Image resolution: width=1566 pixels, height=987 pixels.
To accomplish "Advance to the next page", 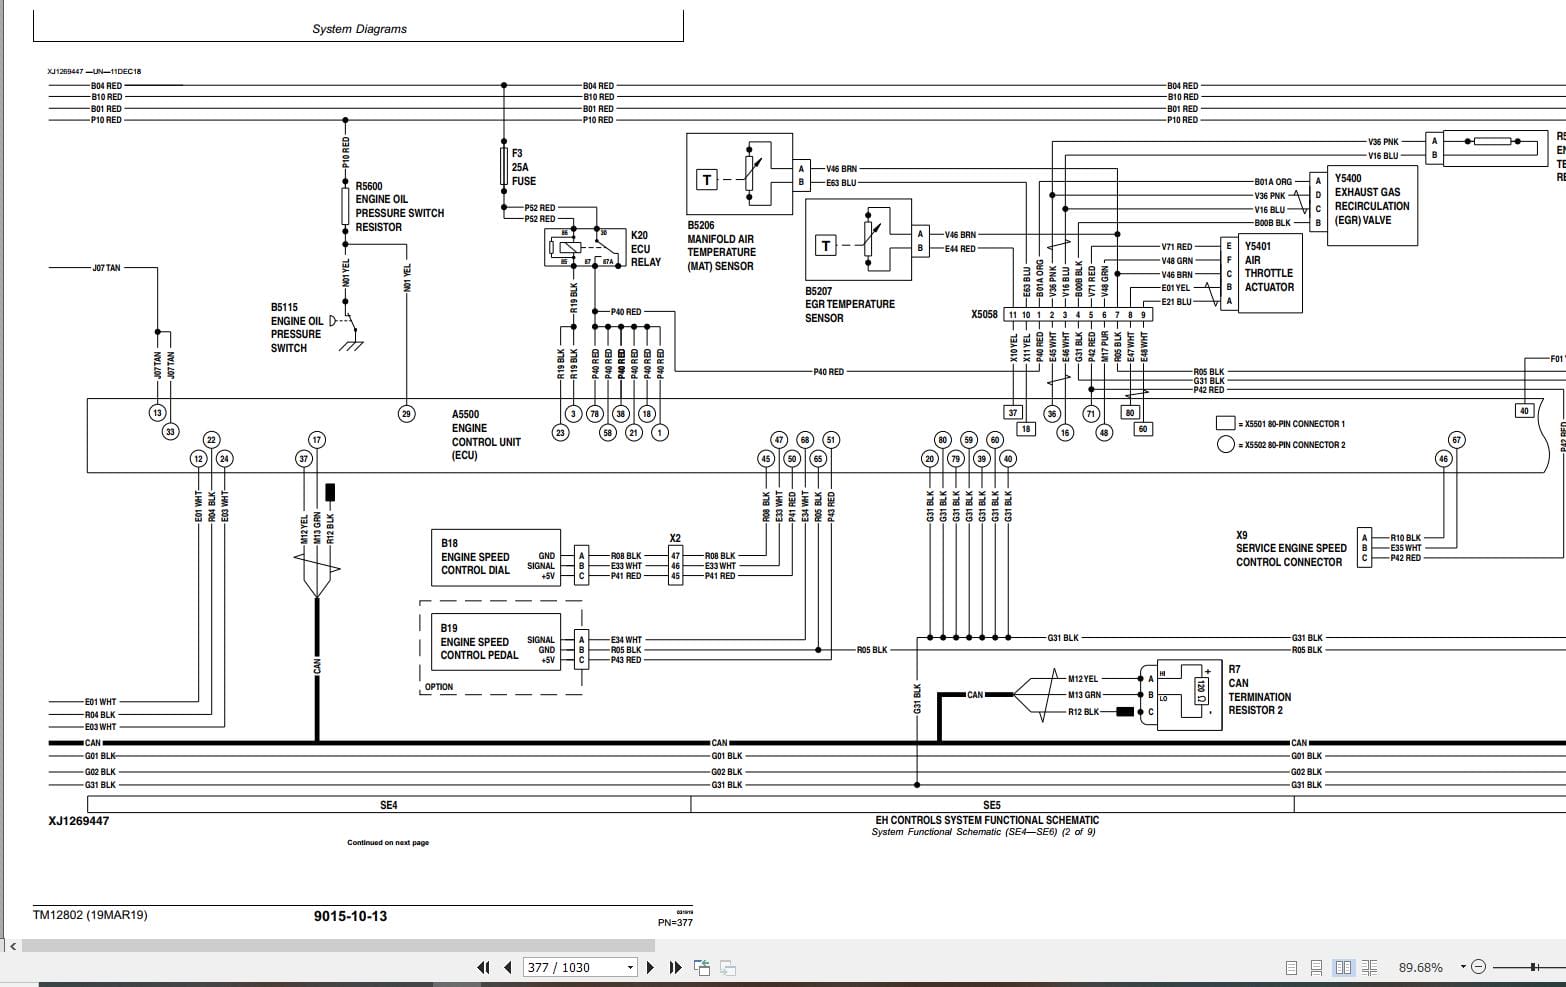I will point(651,967).
